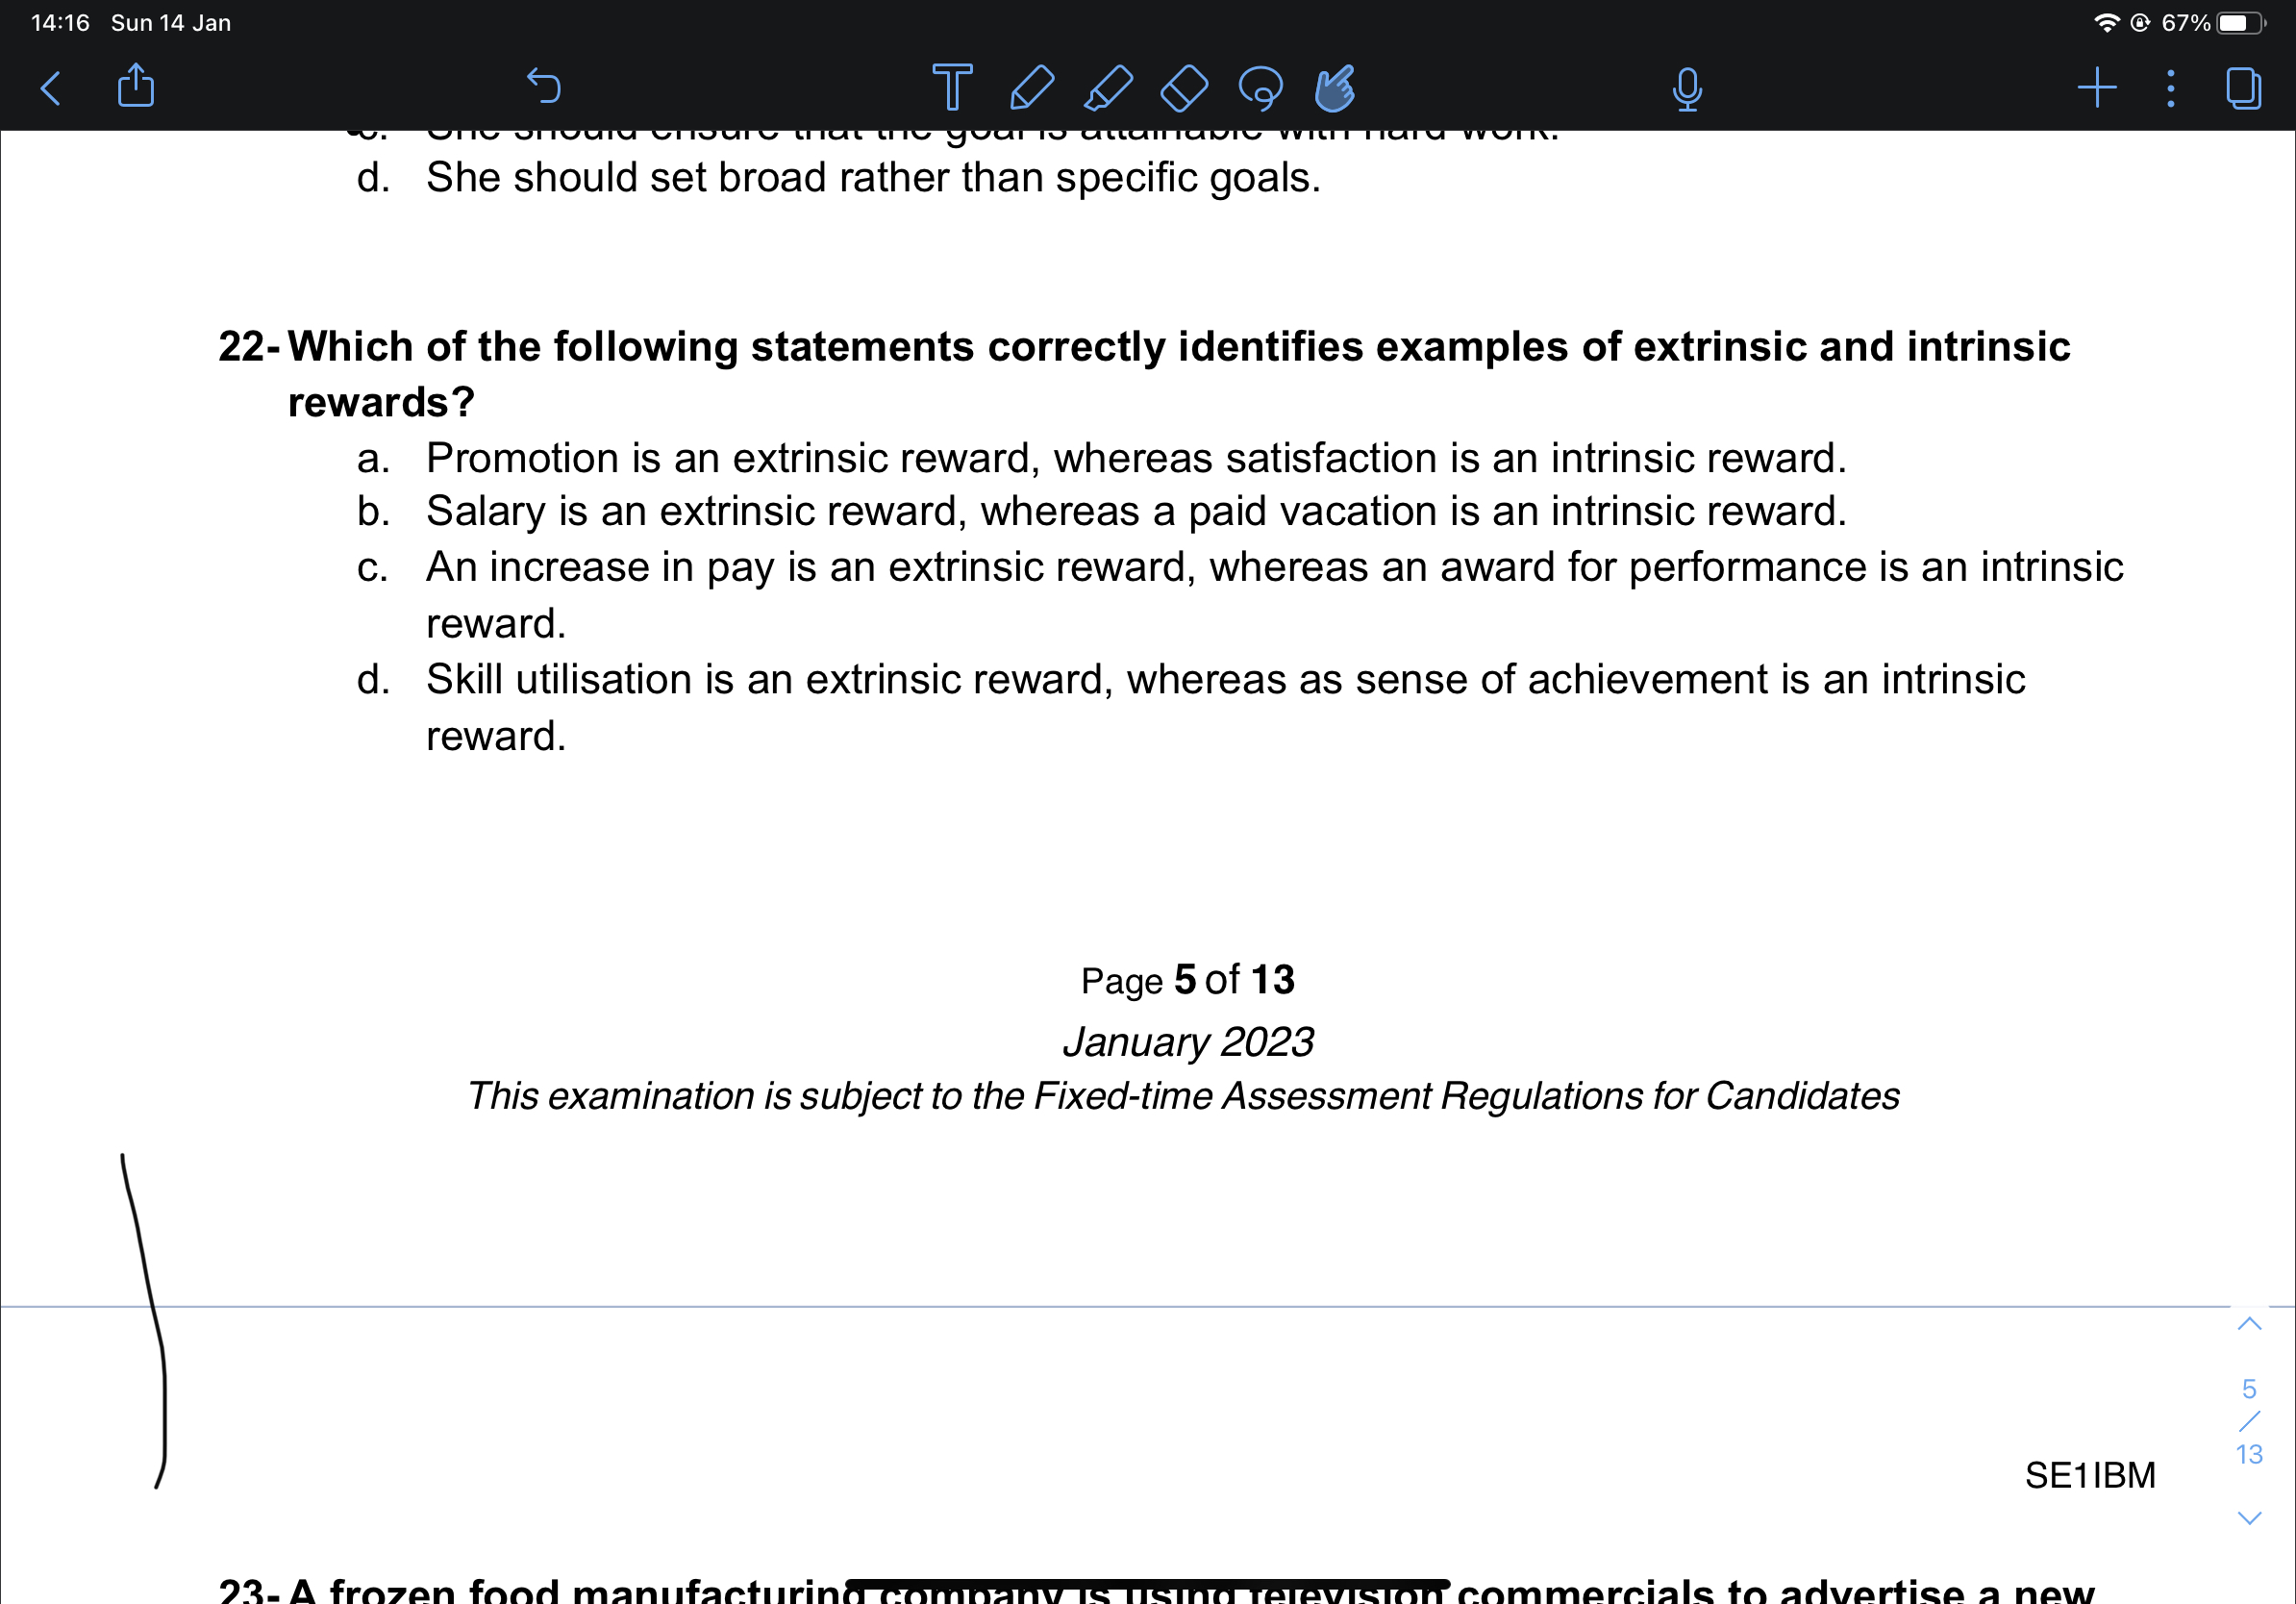Open the page manager view
This screenshot has height=1604, width=2296.
coord(2243,88)
